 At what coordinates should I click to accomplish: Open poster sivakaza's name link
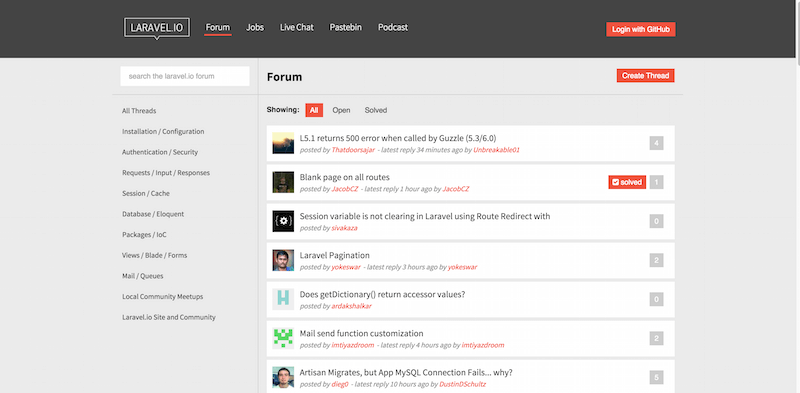344,228
